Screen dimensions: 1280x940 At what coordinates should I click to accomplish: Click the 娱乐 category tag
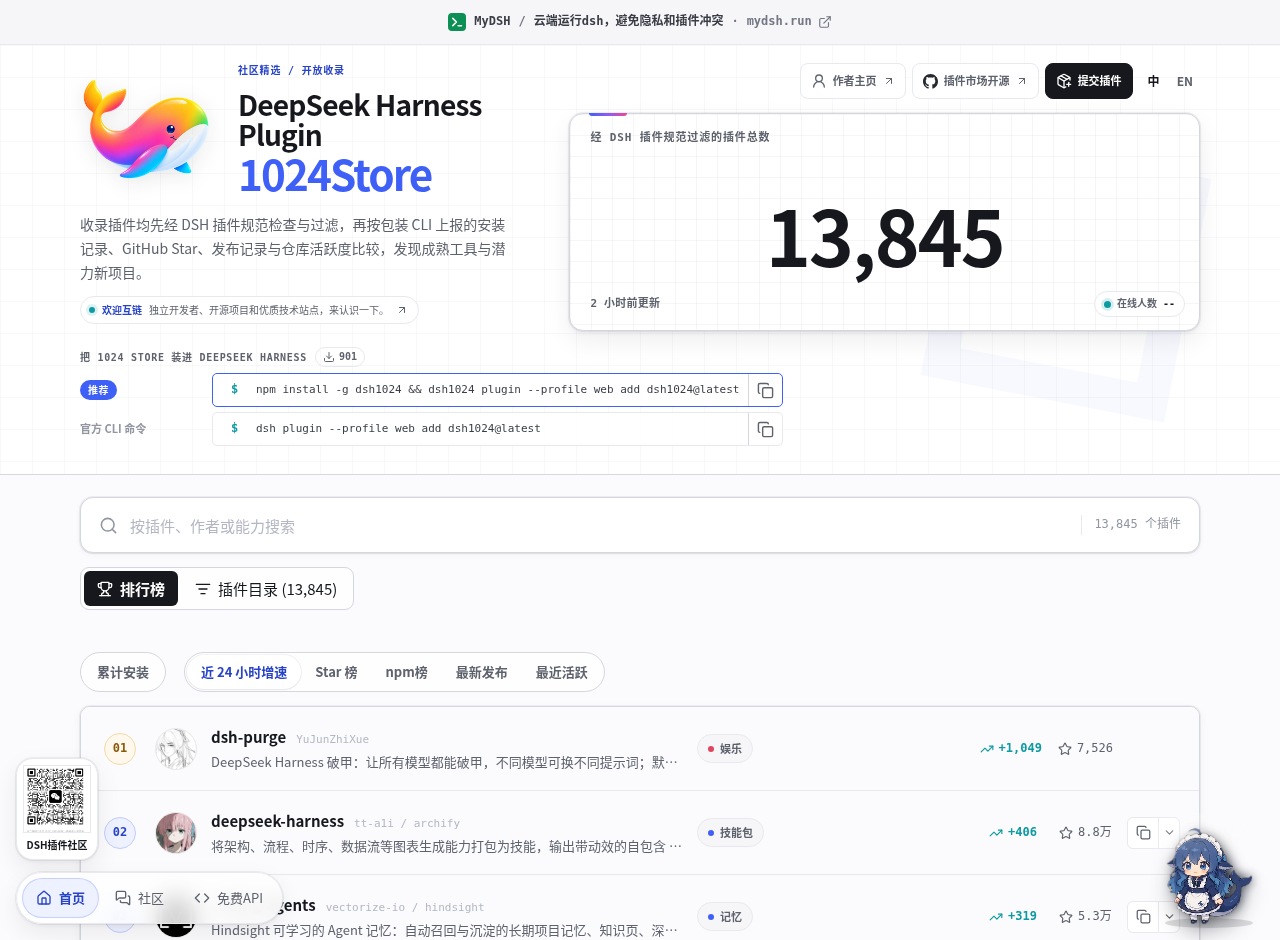pos(724,748)
